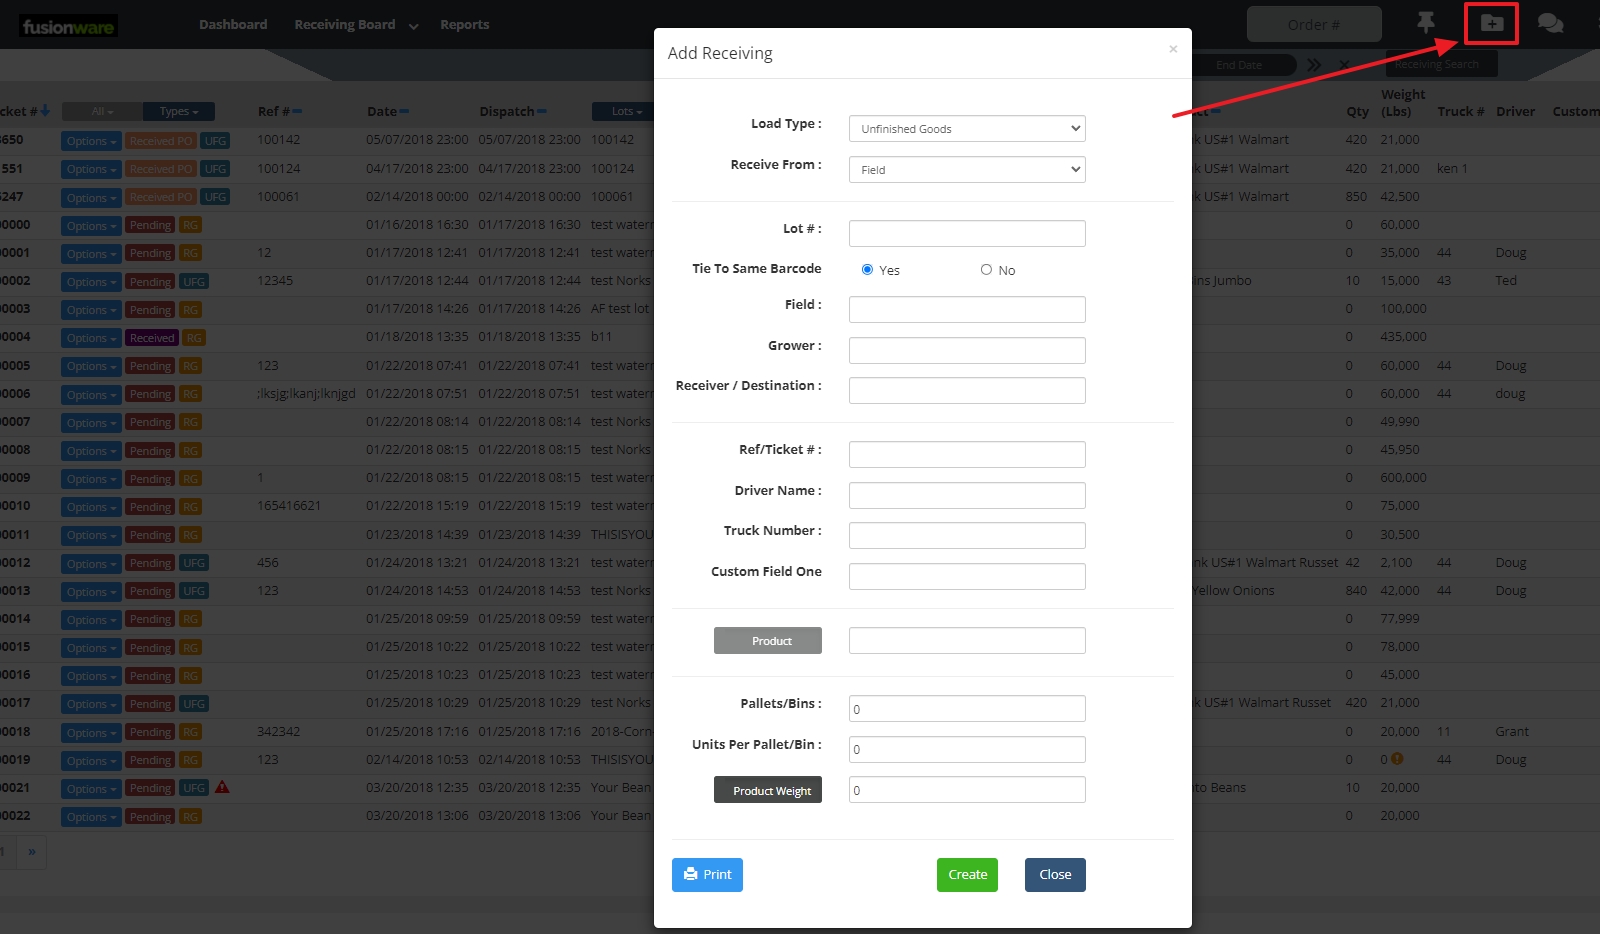
Task: Click the red warning triangle on row 00021
Action: [222, 787]
